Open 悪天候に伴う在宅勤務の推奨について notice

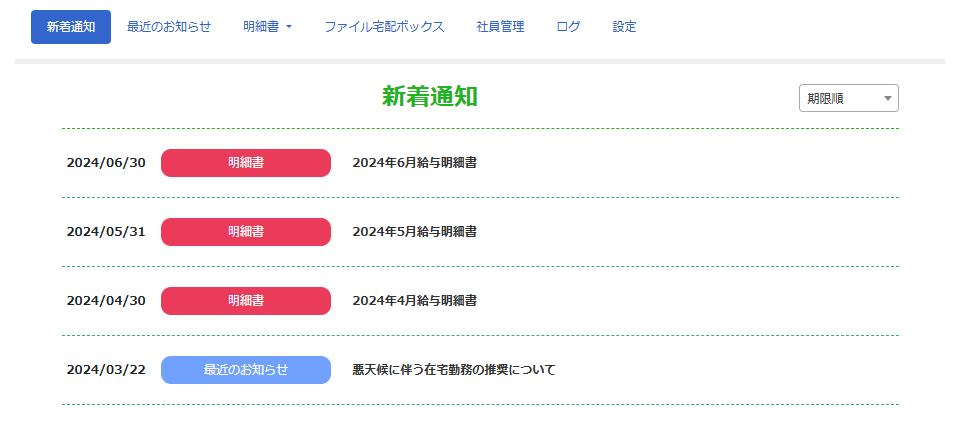point(453,370)
